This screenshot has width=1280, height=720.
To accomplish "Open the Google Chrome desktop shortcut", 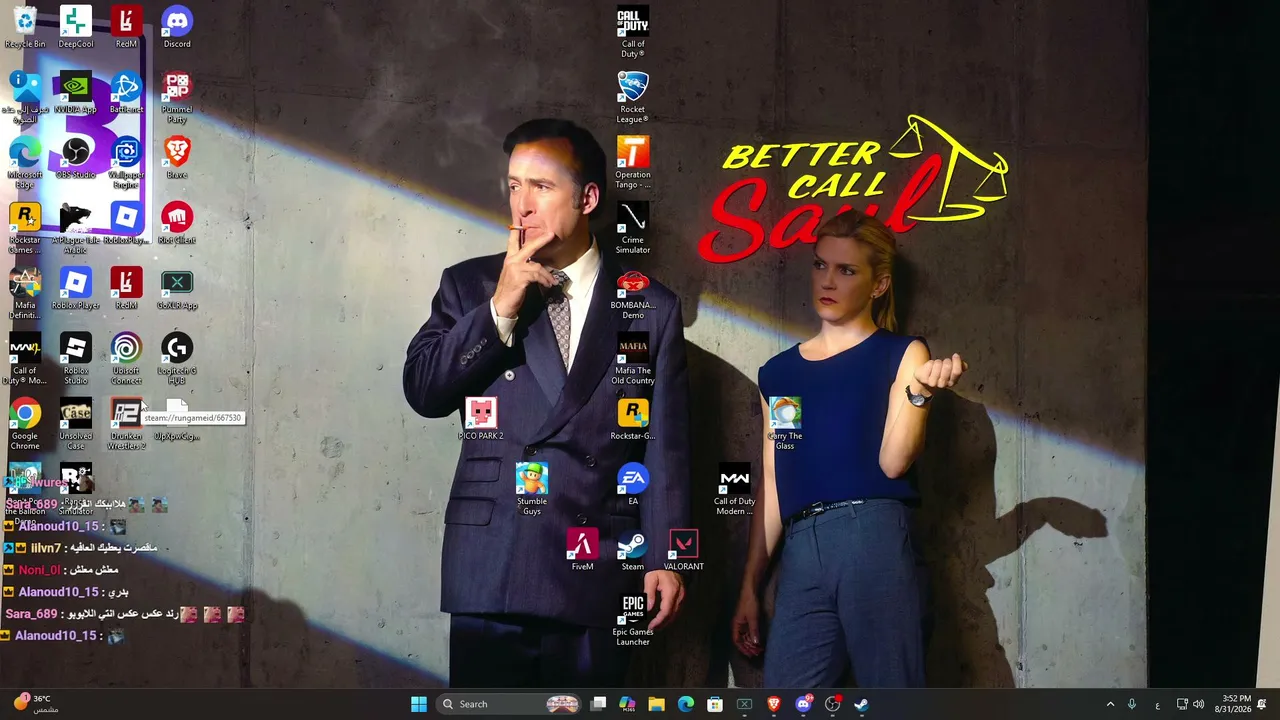I will tap(25, 425).
